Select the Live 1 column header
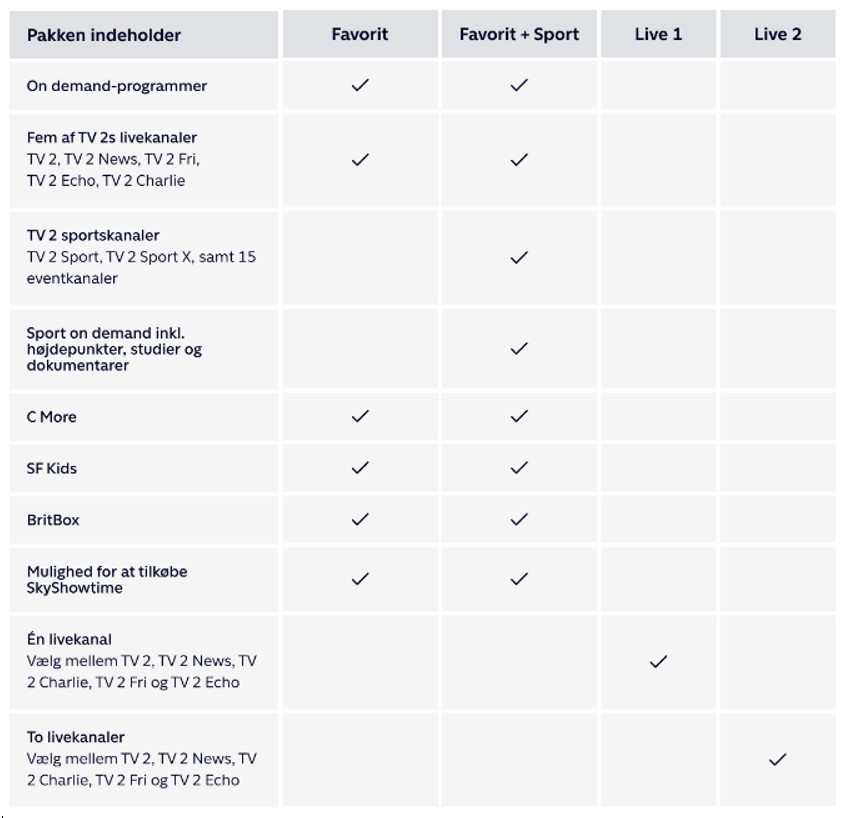846x818 pixels. (x=658, y=34)
